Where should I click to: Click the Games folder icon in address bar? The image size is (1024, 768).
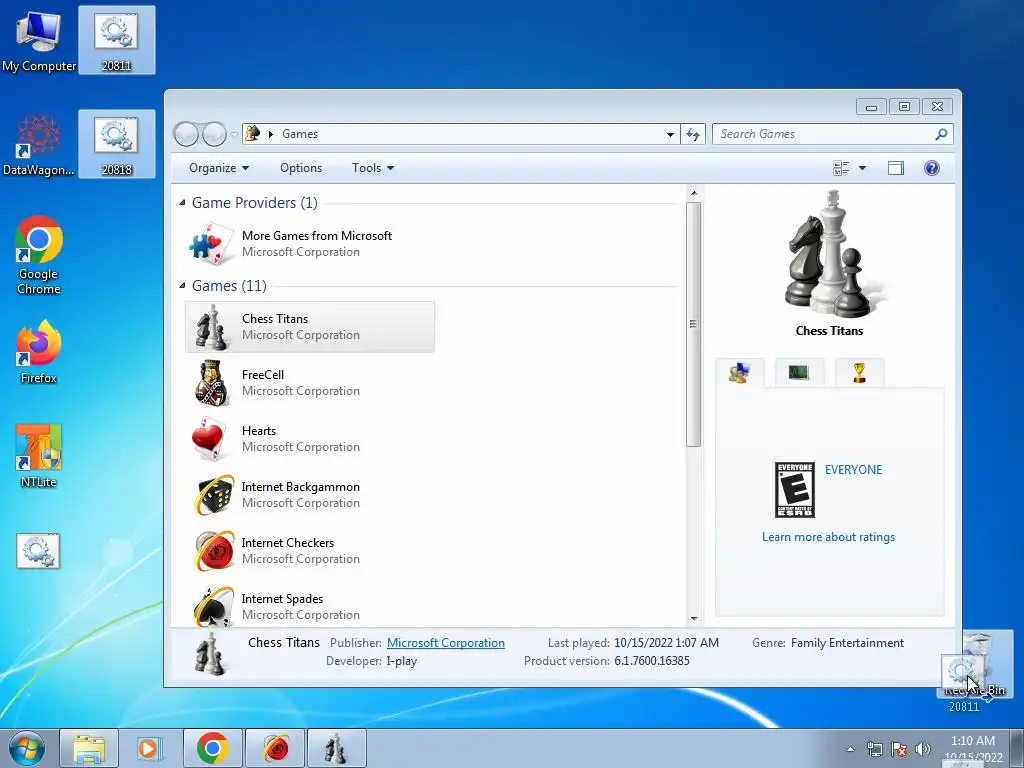coord(252,134)
